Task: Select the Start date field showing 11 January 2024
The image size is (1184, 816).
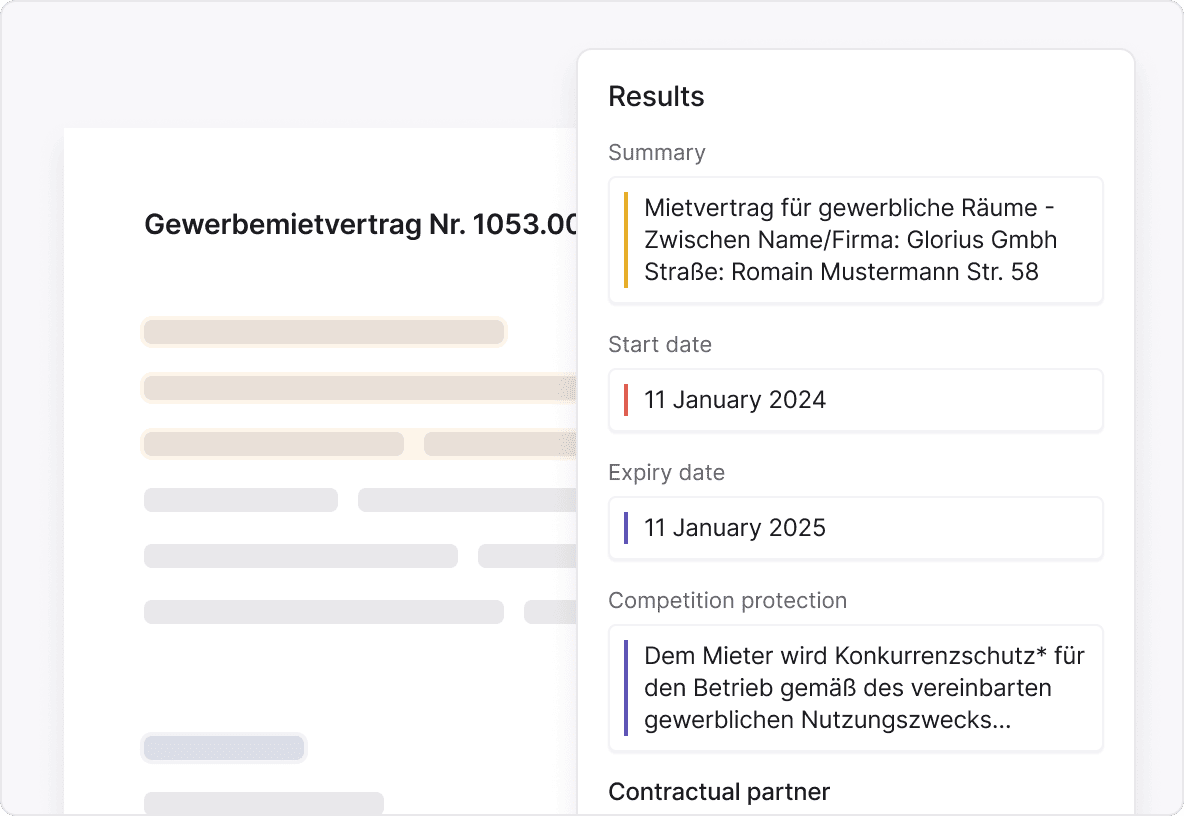Action: point(855,400)
